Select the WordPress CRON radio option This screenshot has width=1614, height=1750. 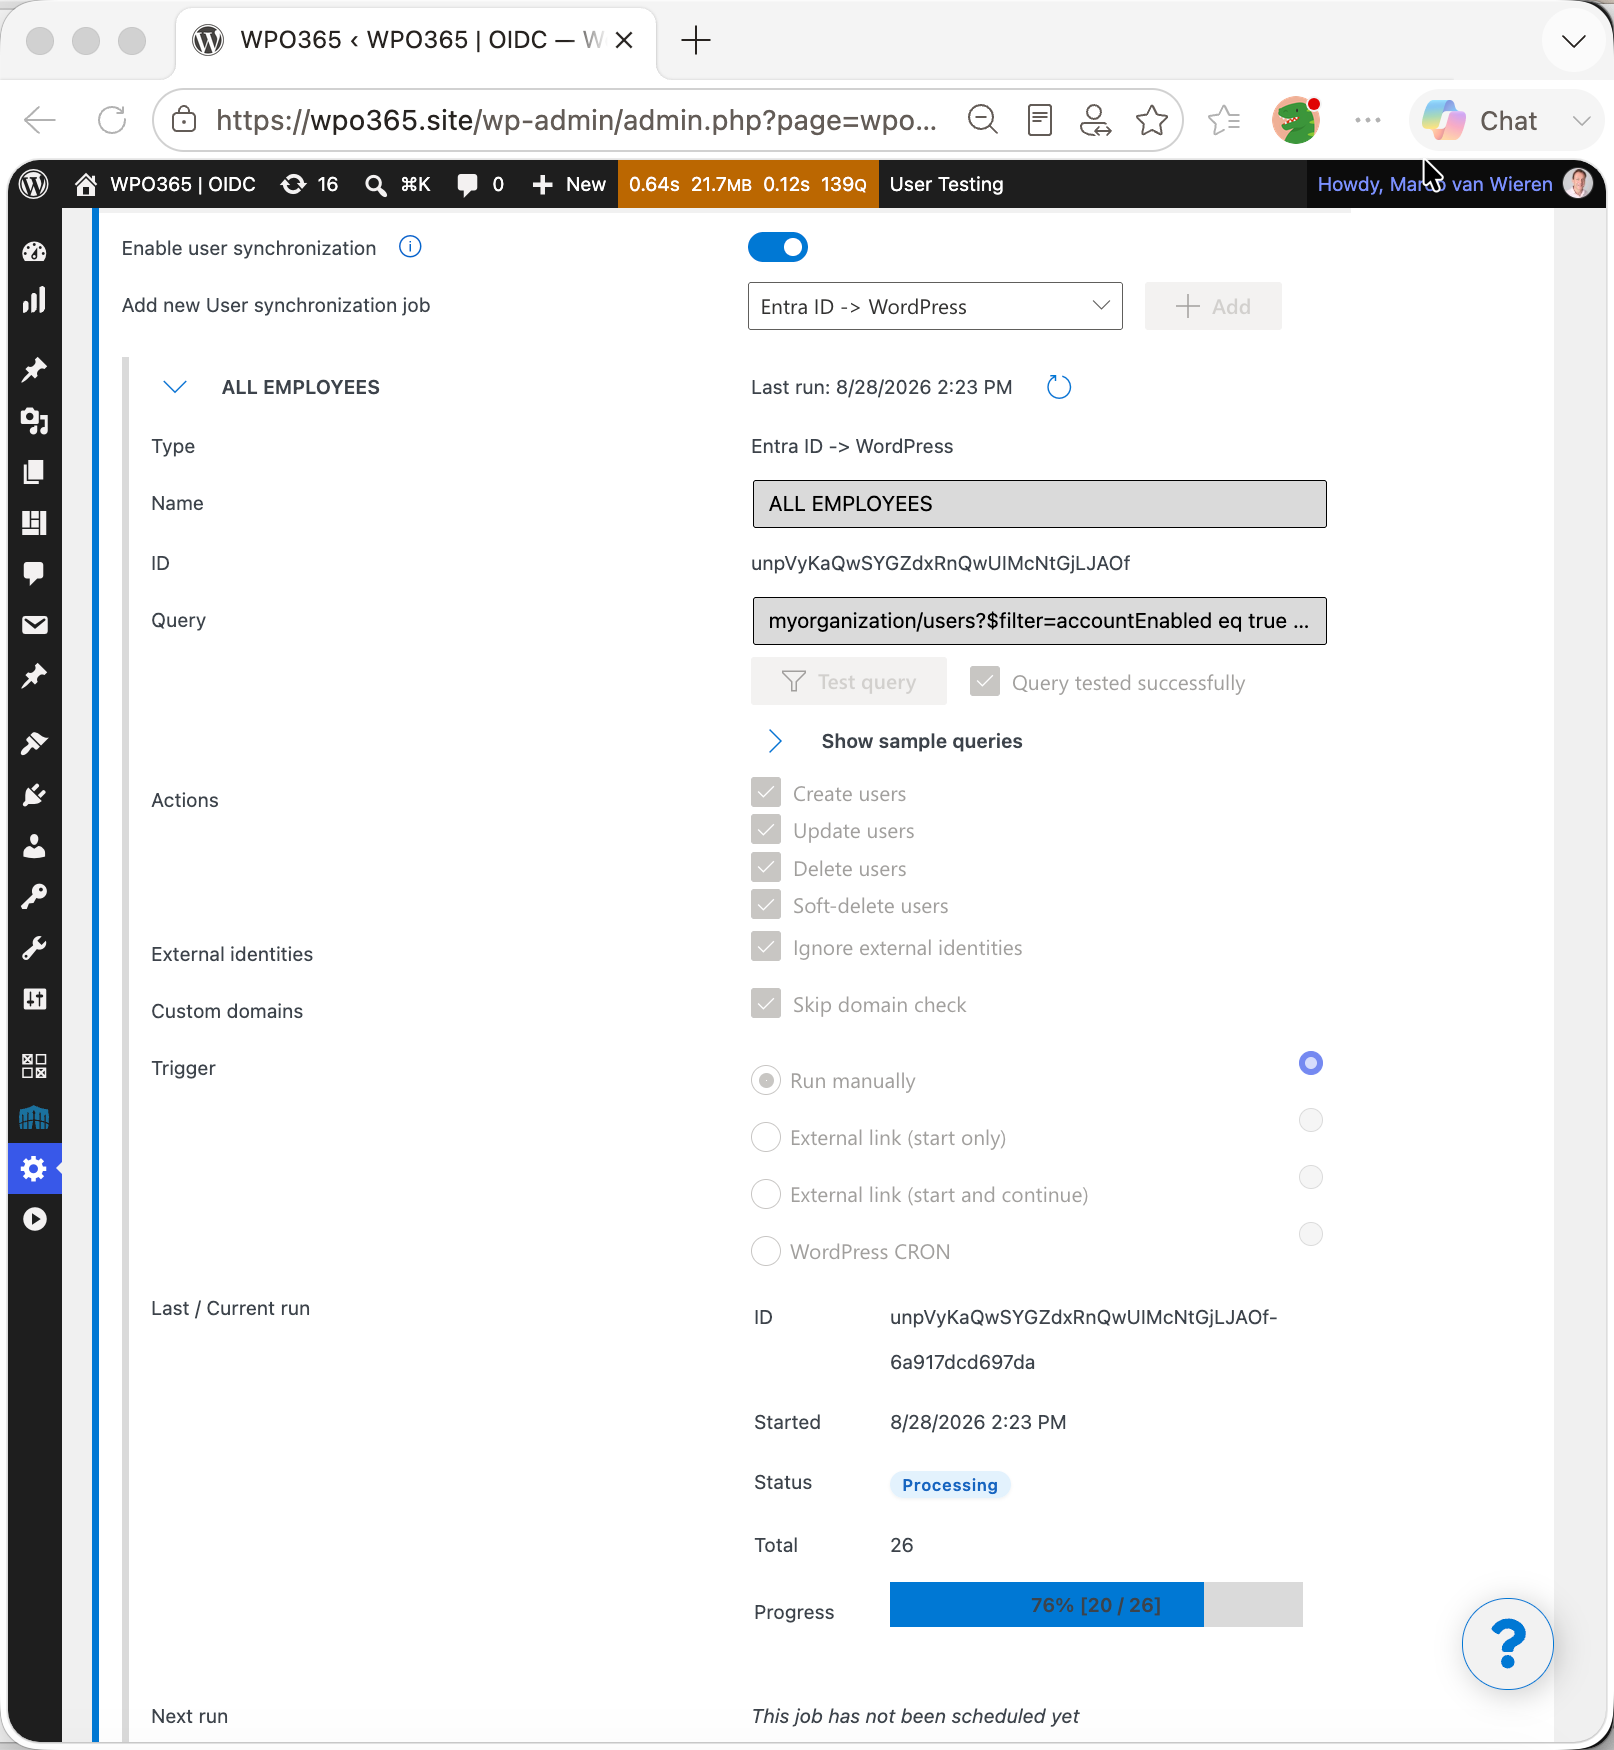pos(766,1252)
